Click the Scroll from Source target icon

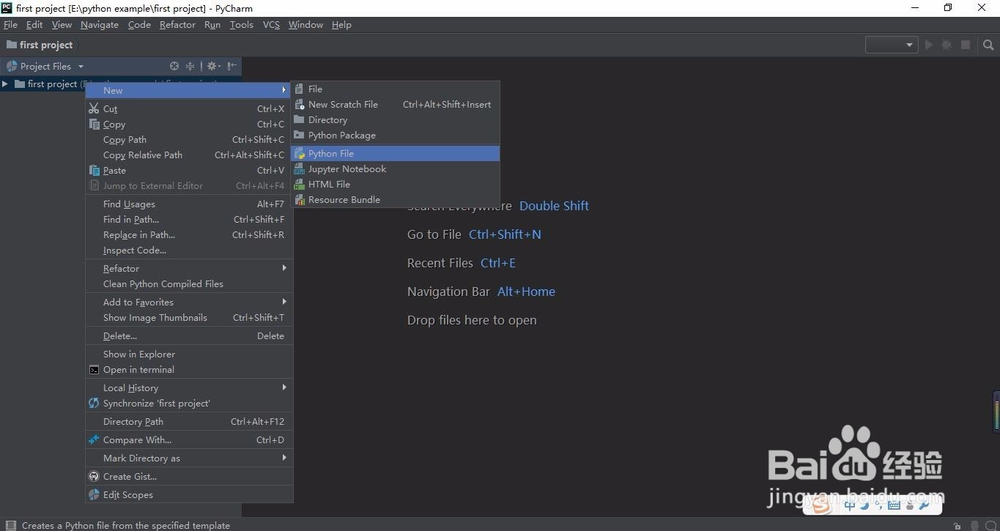[x=174, y=66]
